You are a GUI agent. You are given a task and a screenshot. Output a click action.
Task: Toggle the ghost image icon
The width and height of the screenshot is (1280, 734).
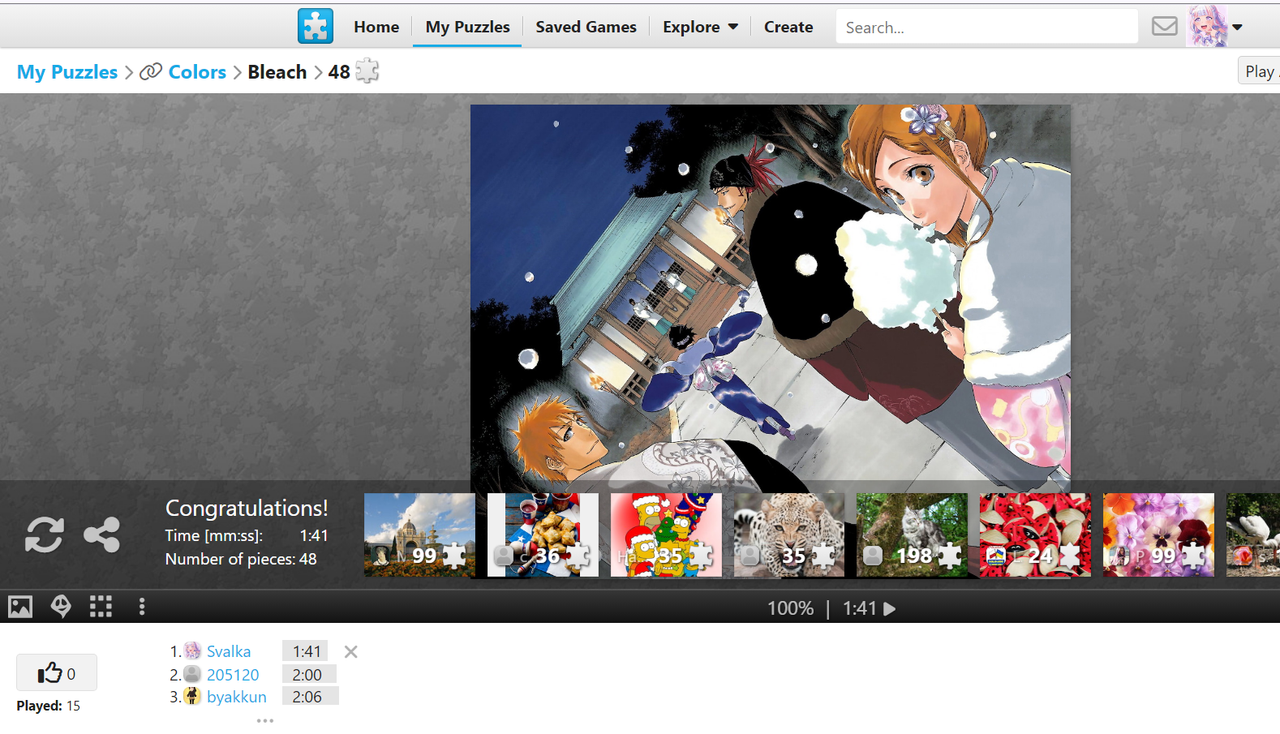click(x=61, y=606)
